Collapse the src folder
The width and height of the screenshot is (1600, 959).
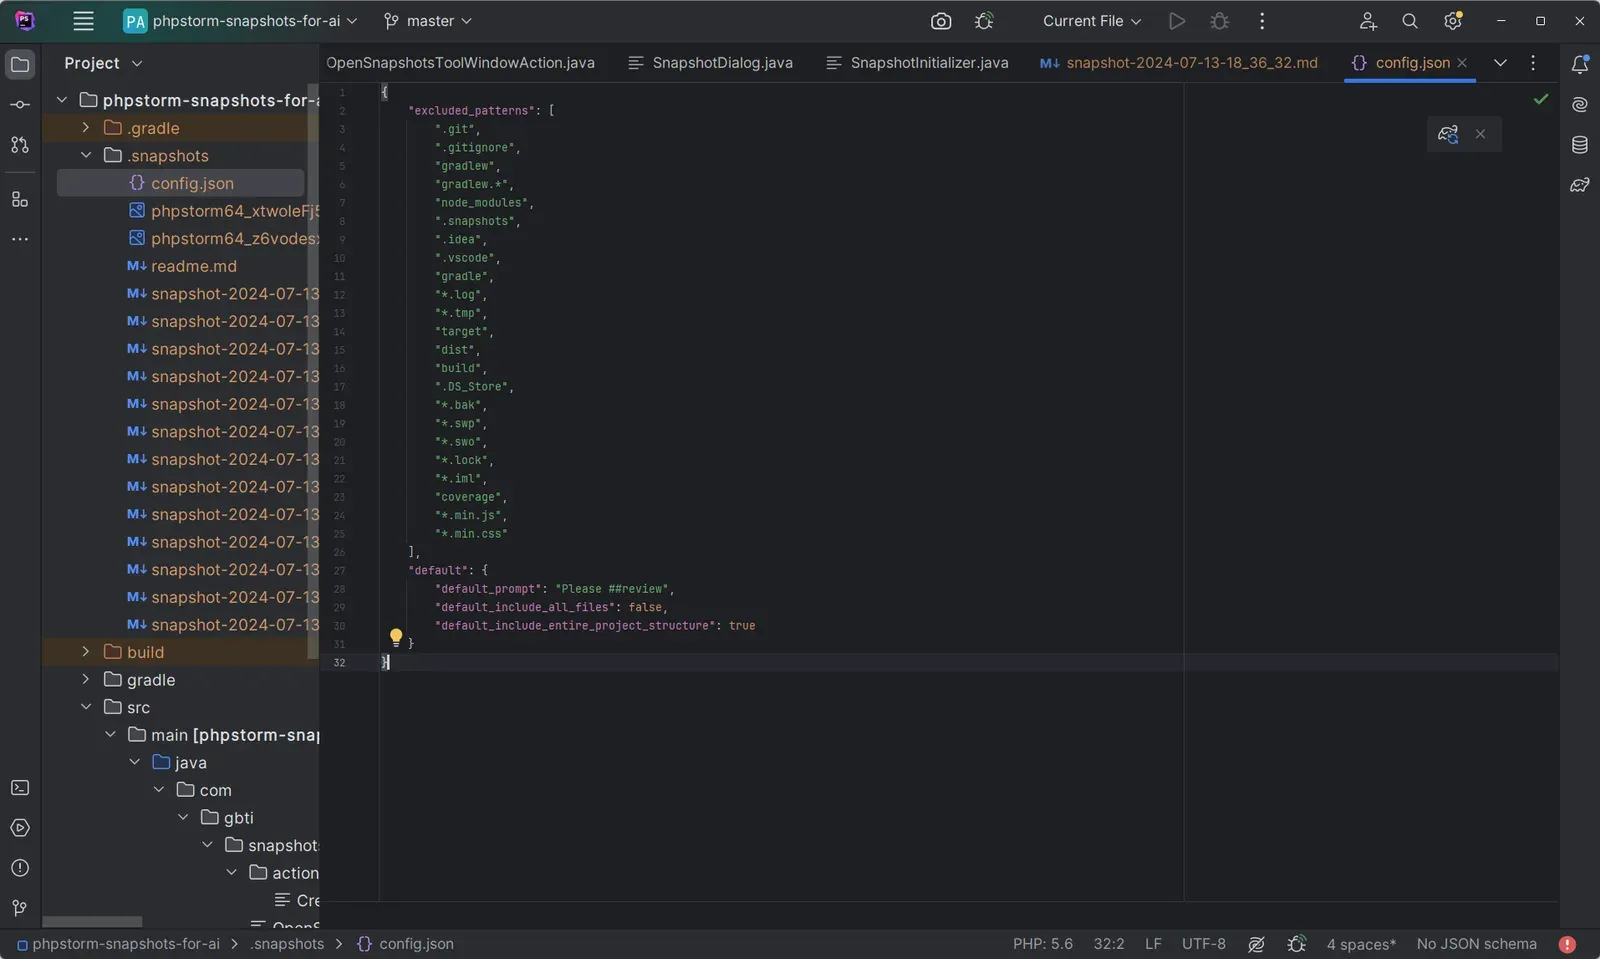(x=85, y=707)
